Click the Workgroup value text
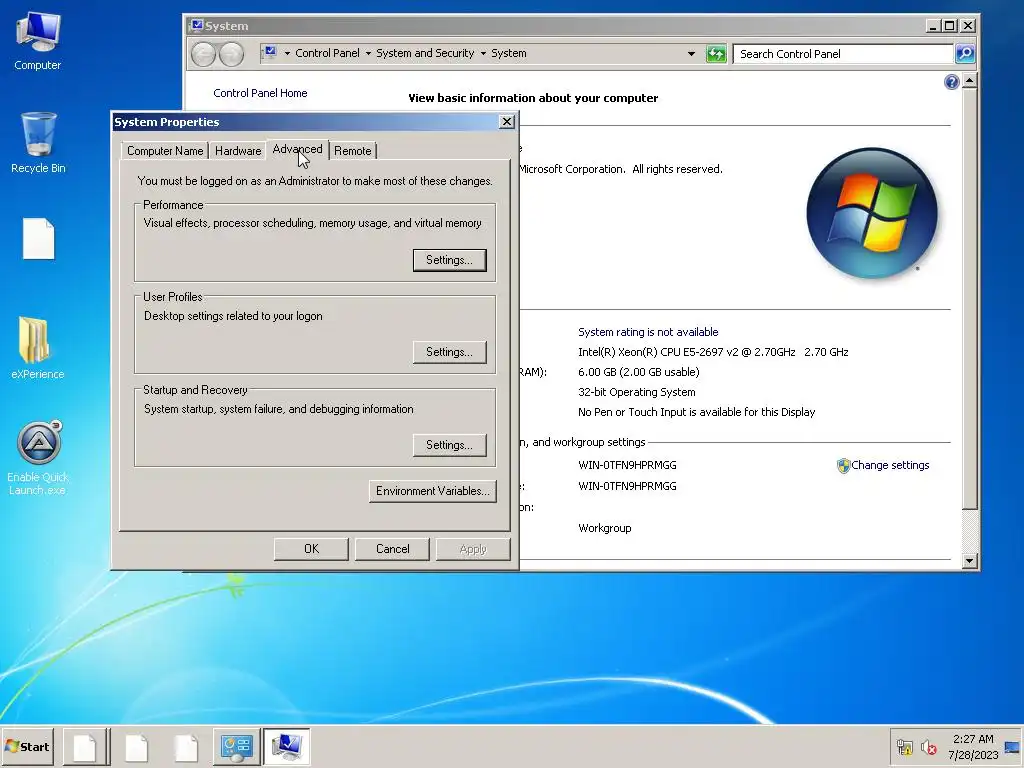 coord(605,528)
